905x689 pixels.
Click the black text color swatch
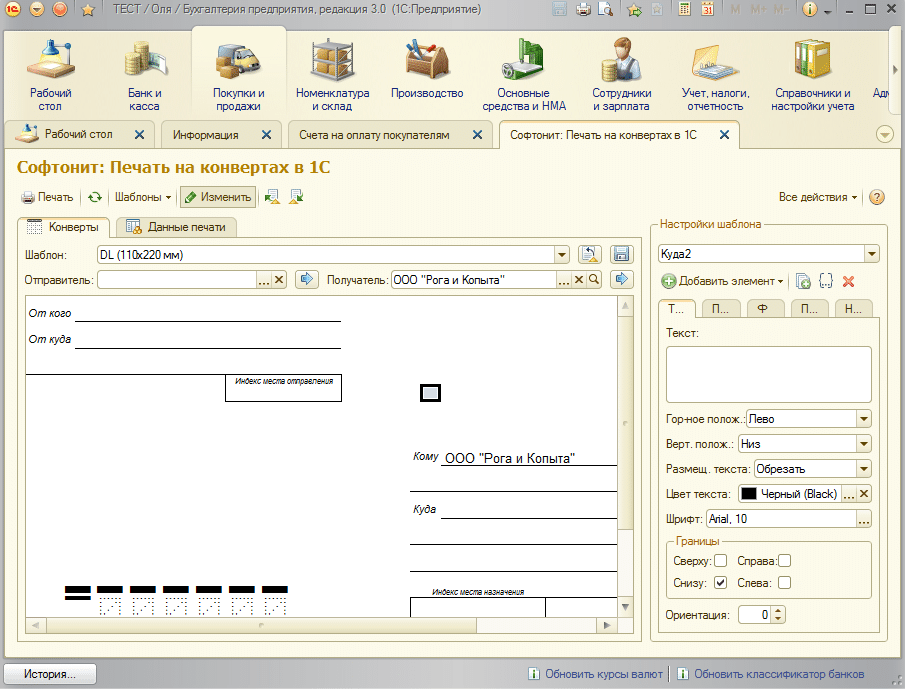click(749, 494)
